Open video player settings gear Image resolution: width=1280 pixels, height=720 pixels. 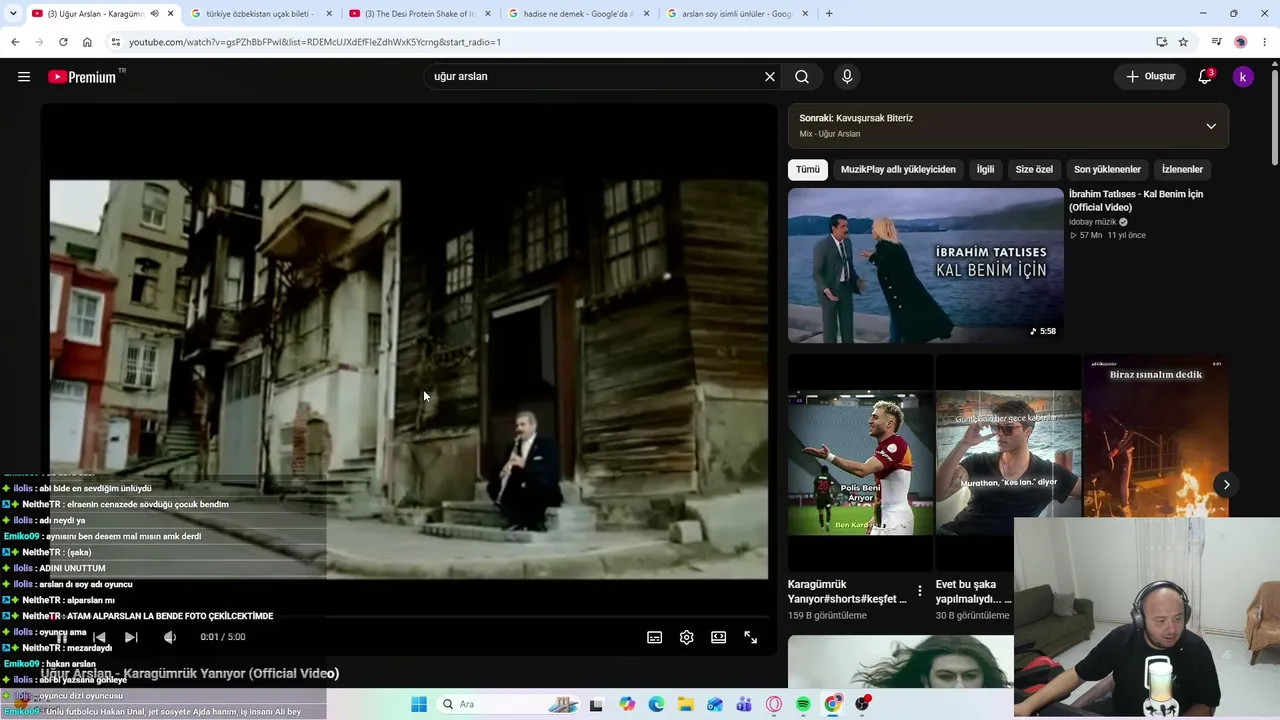(x=686, y=637)
